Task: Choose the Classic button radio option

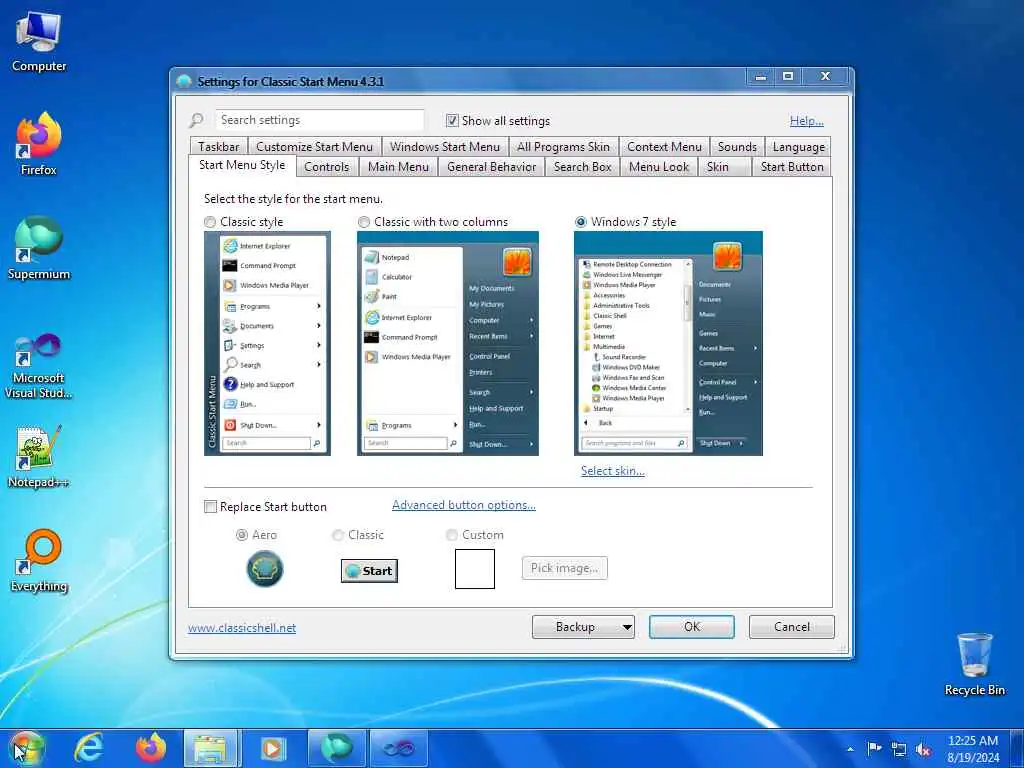Action: (338, 535)
